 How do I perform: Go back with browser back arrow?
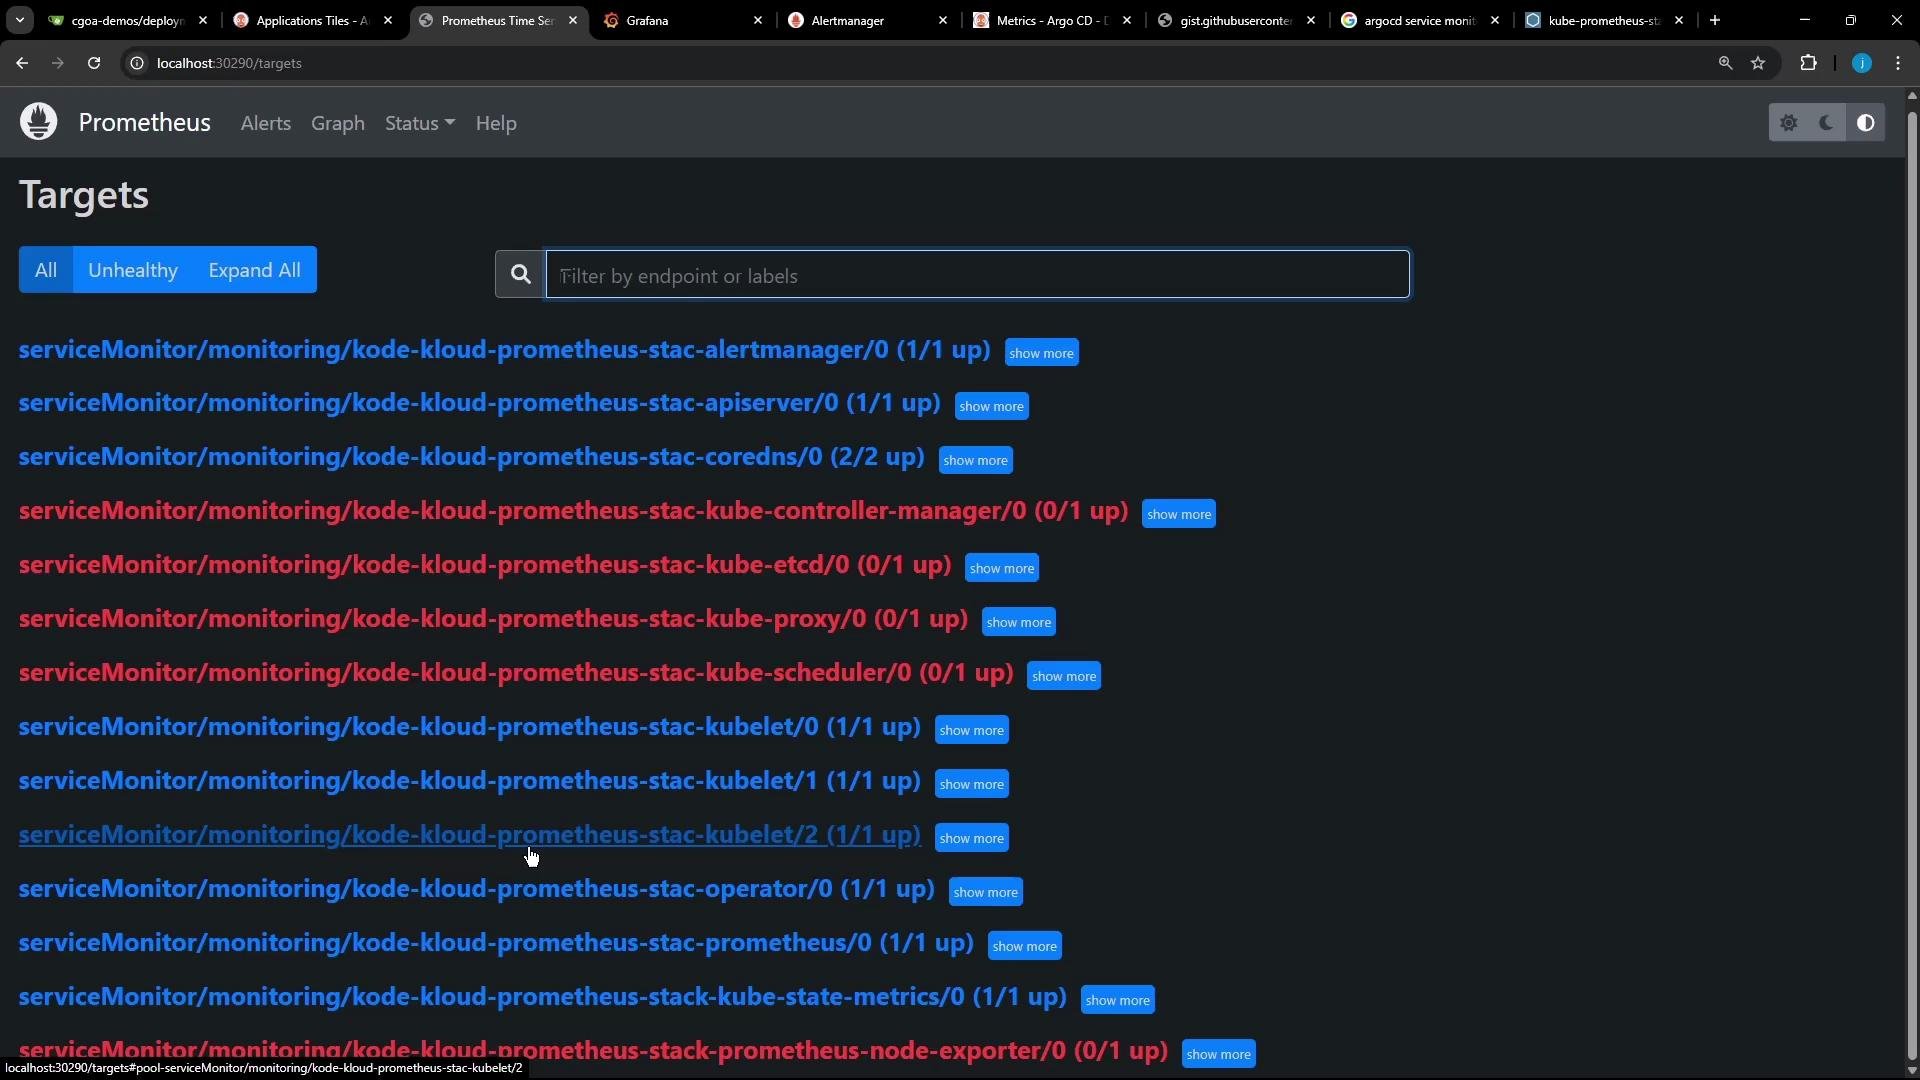pyautogui.click(x=22, y=63)
